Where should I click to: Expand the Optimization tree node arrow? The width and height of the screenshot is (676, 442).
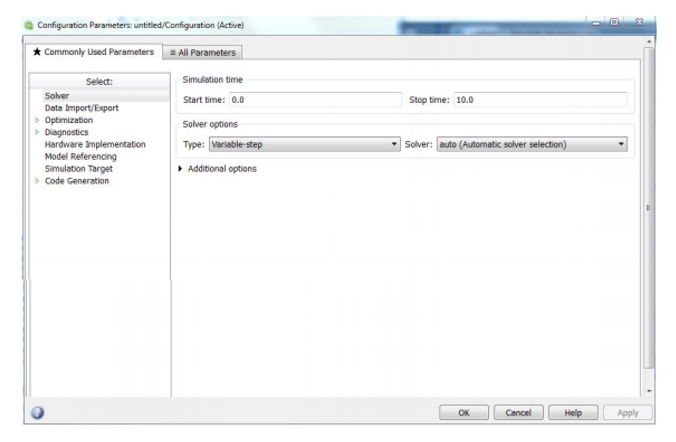(37, 120)
